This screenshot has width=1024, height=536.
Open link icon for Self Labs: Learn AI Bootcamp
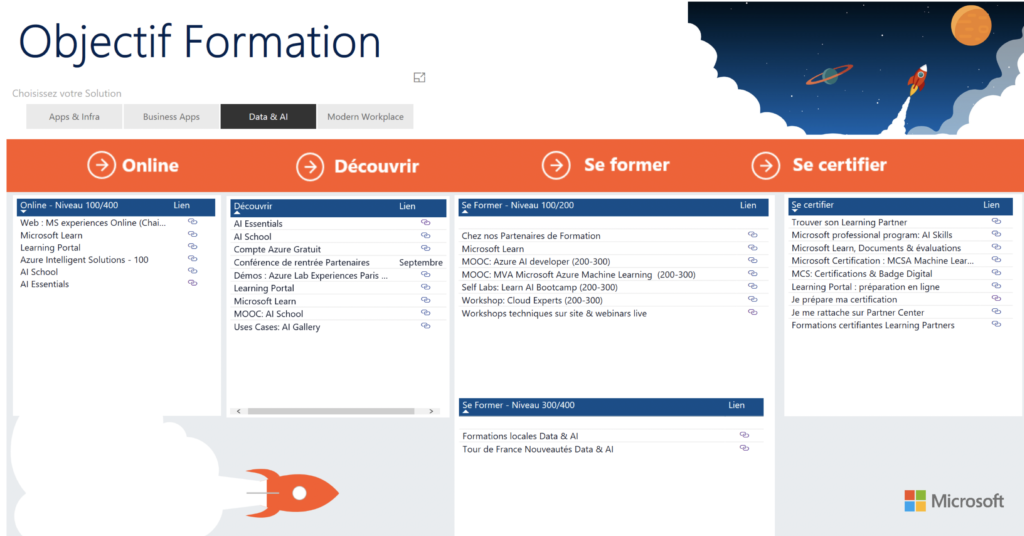[x=752, y=287]
